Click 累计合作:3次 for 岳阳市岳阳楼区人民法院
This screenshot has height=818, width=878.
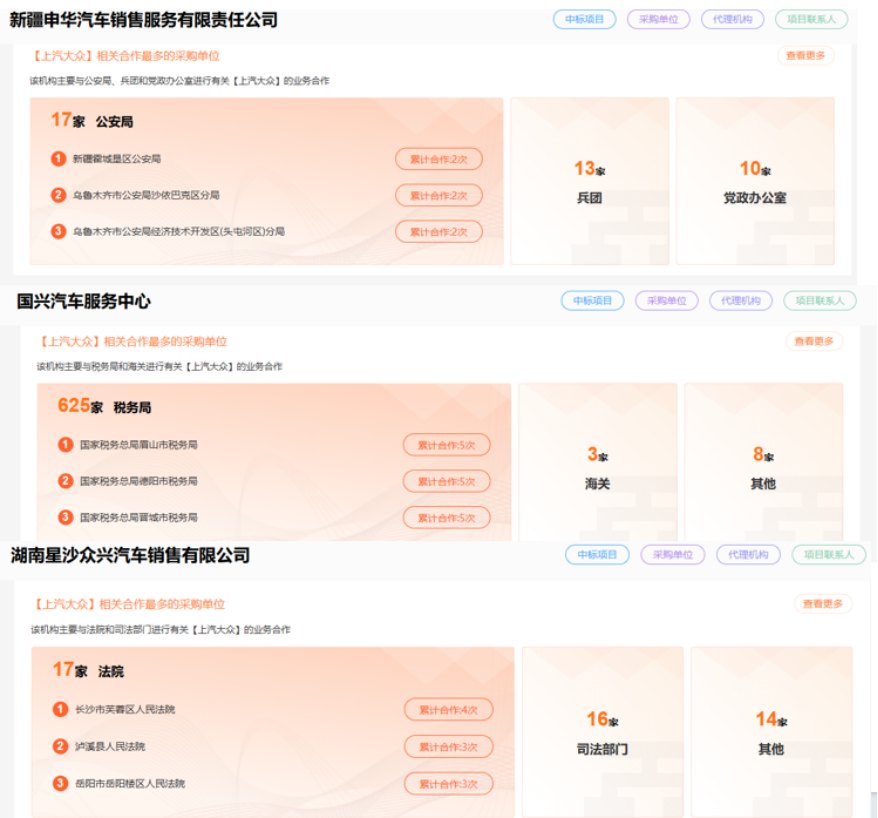pyautogui.click(x=449, y=784)
